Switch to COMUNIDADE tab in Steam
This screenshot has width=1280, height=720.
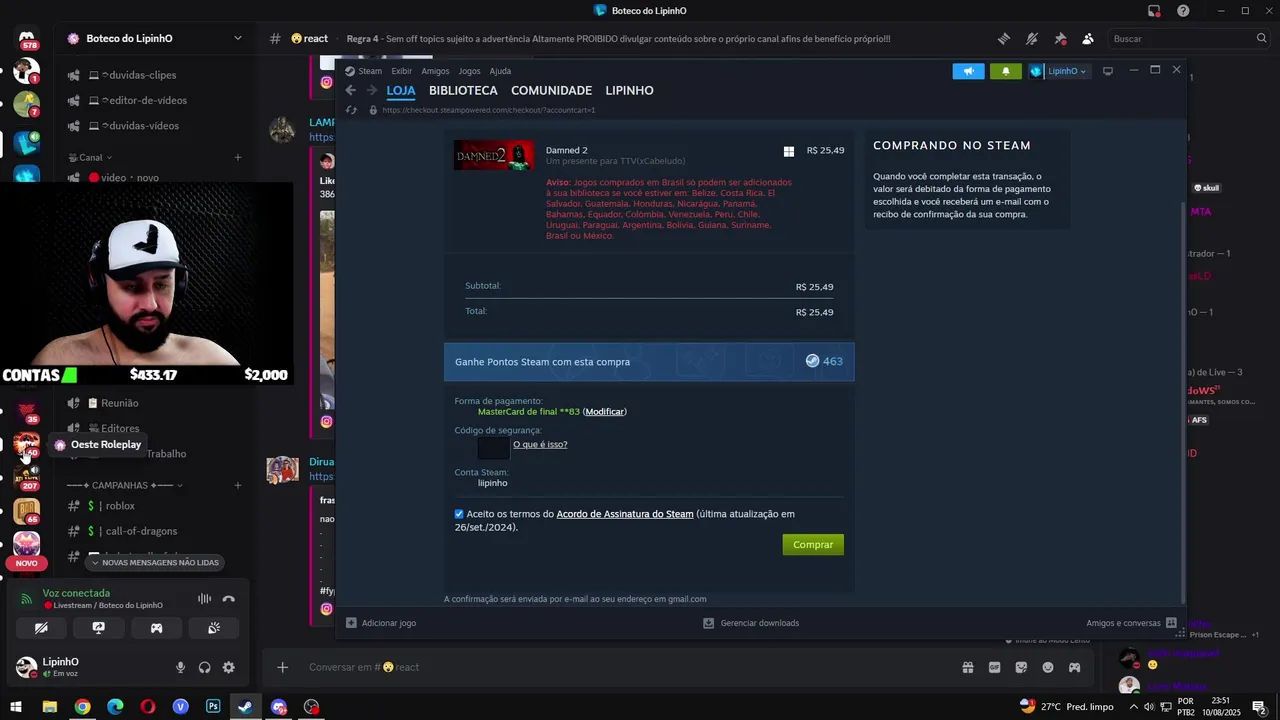point(551,90)
